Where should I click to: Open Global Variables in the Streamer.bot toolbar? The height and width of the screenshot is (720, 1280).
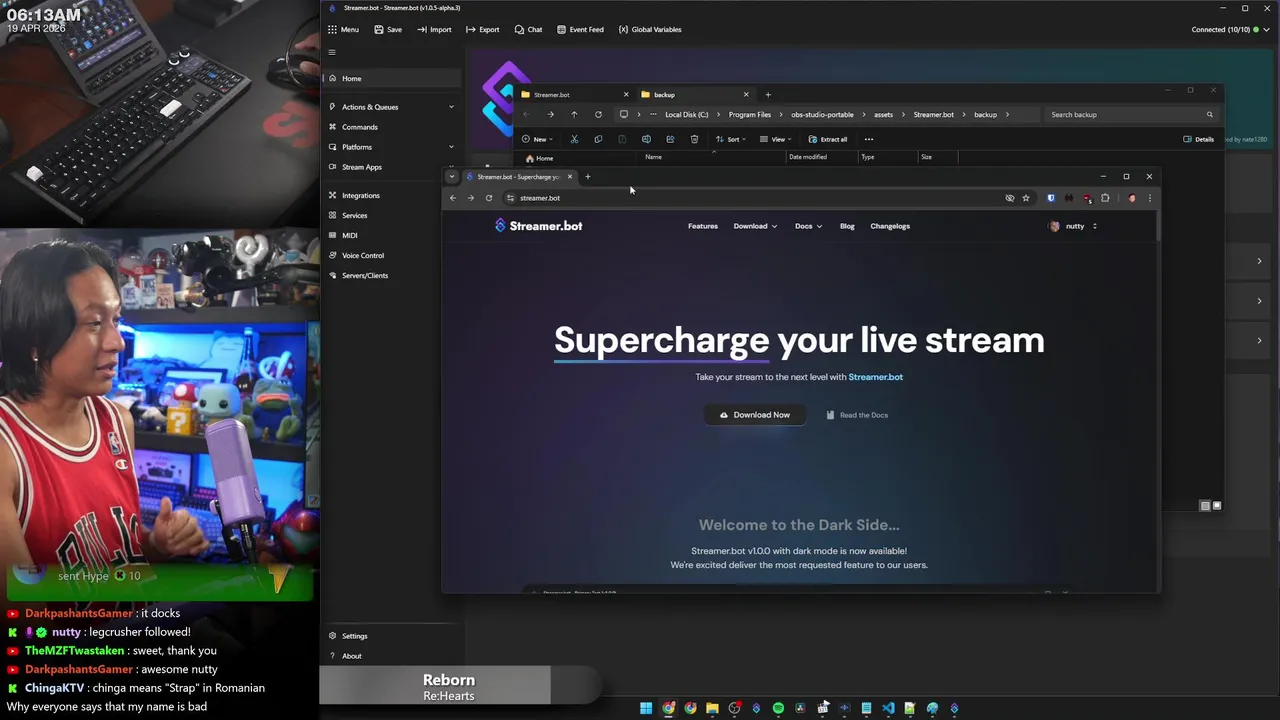pyautogui.click(x=650, y=29)
